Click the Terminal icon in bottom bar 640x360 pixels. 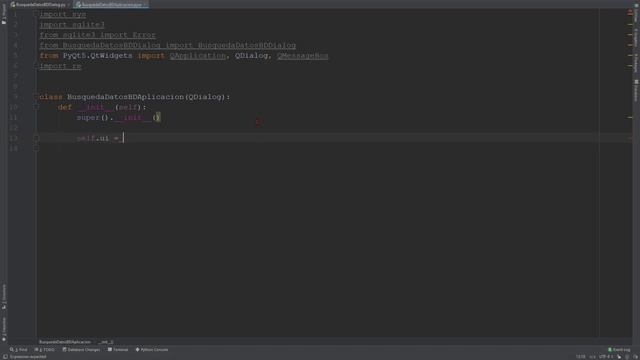[110, 350]
